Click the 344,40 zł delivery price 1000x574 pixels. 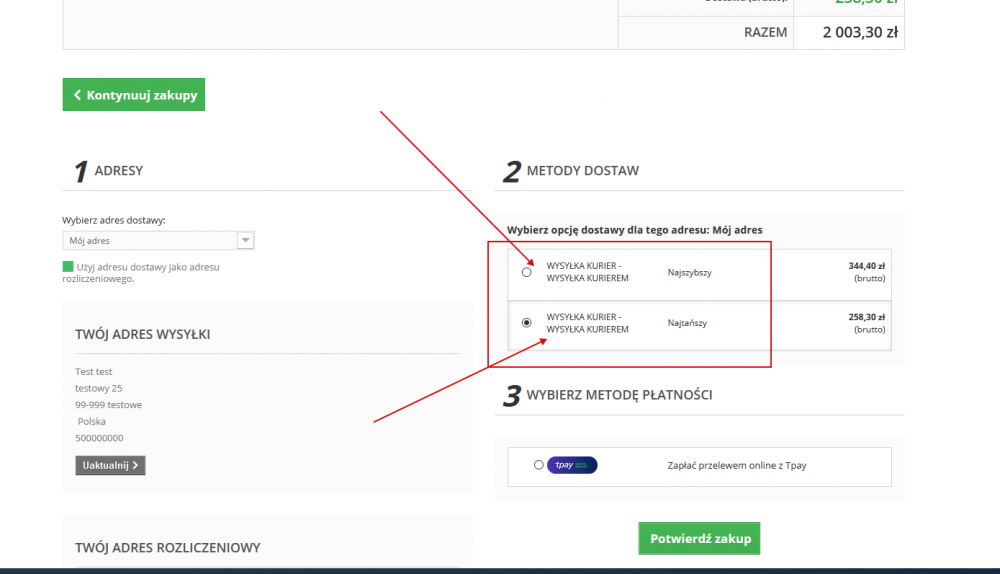(866, 266)
